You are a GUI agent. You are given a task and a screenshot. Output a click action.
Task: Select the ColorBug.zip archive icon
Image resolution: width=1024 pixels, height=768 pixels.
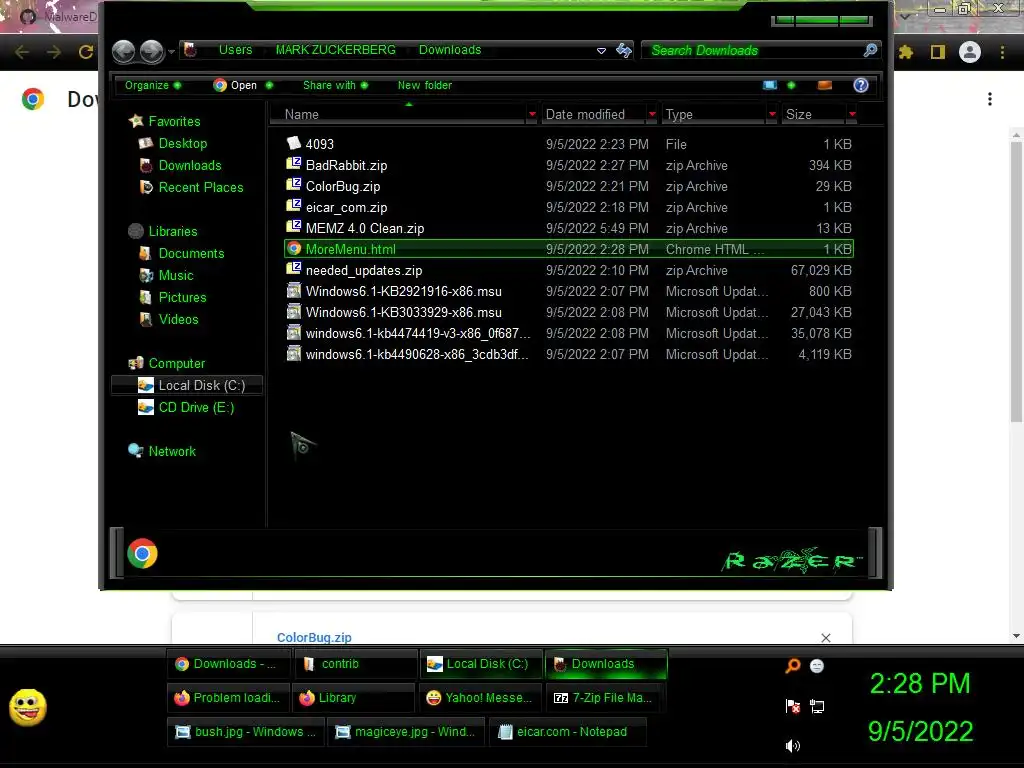pyautogui.click(x=294, y=185)
